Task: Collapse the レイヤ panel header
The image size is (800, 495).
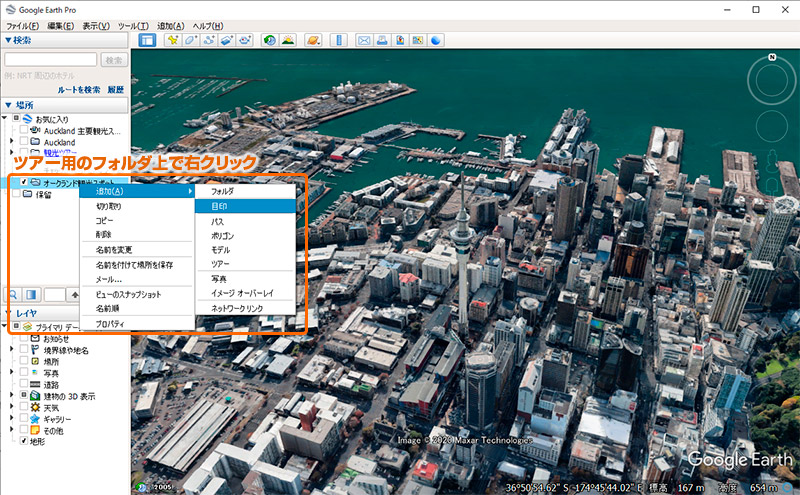Action: [x=41, y=313]
